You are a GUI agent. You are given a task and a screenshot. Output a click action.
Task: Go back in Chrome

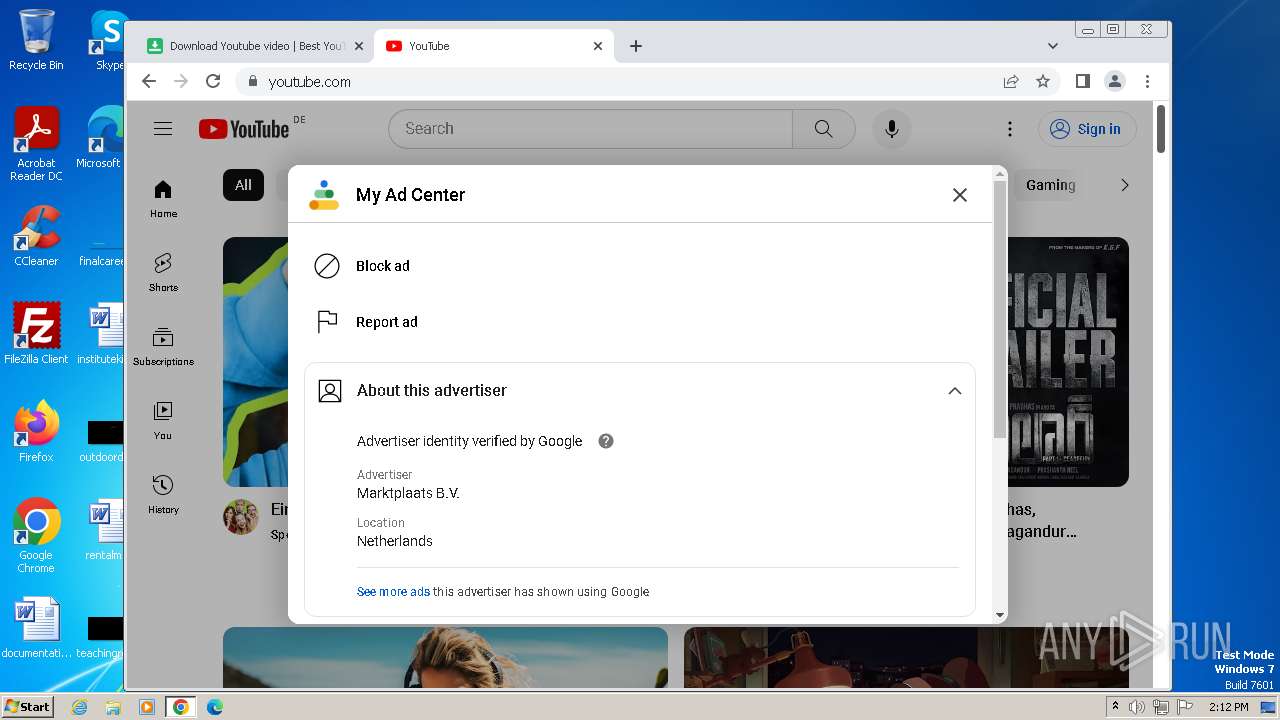[x=149, y=82]
